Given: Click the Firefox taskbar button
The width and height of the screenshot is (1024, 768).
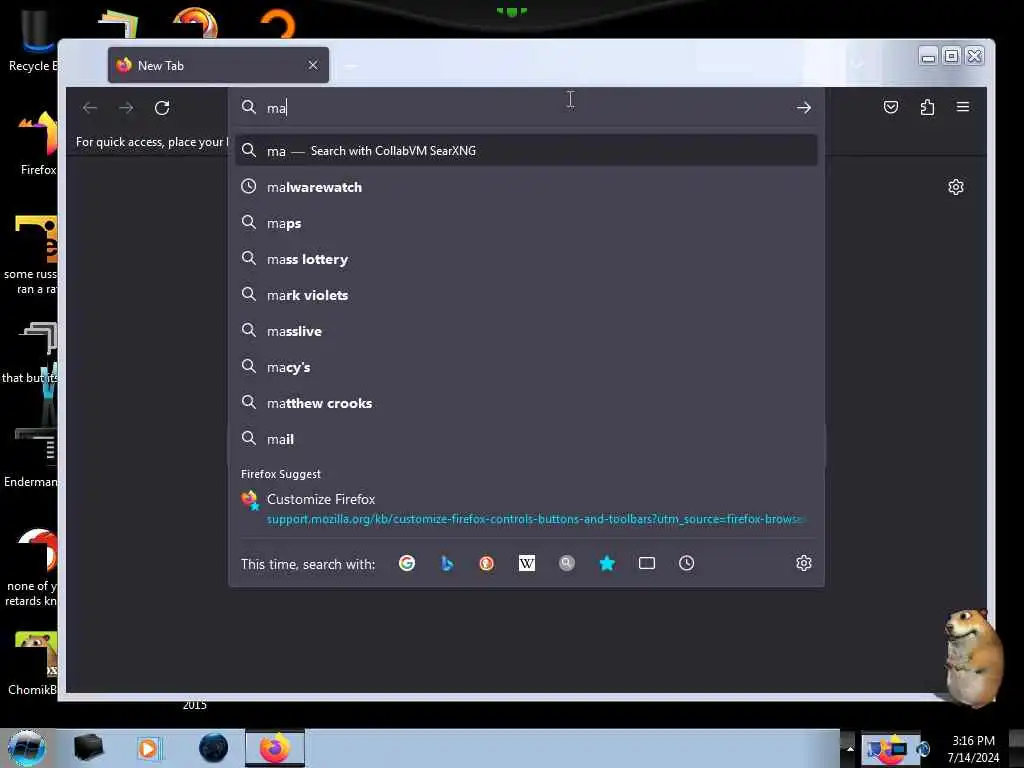Looking at the screenshot, I should 275,748.
